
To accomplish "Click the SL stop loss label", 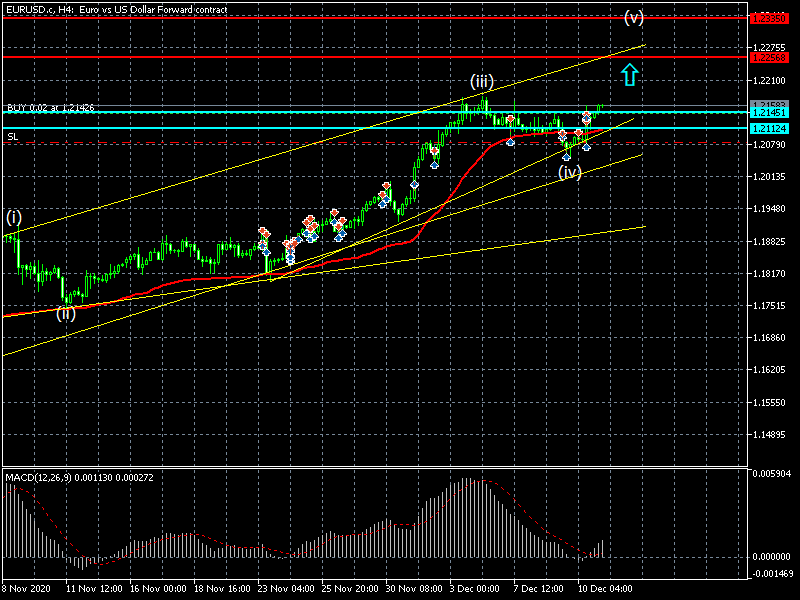I will pyautogui.click(x=12, y=136).
